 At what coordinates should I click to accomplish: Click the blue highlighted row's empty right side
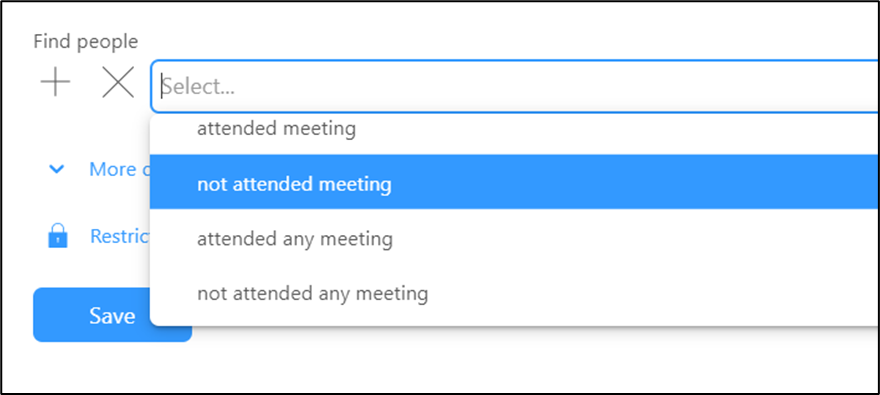pos(634,182)
